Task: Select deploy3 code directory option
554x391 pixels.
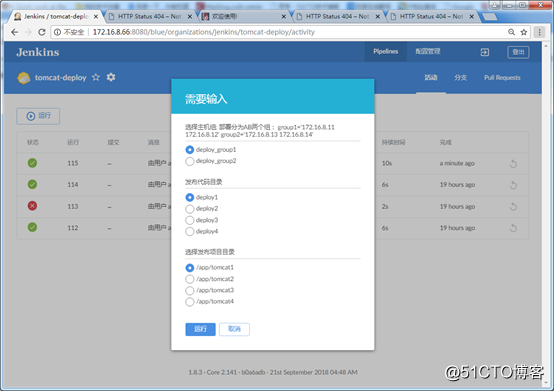Action: coord(190,220)
